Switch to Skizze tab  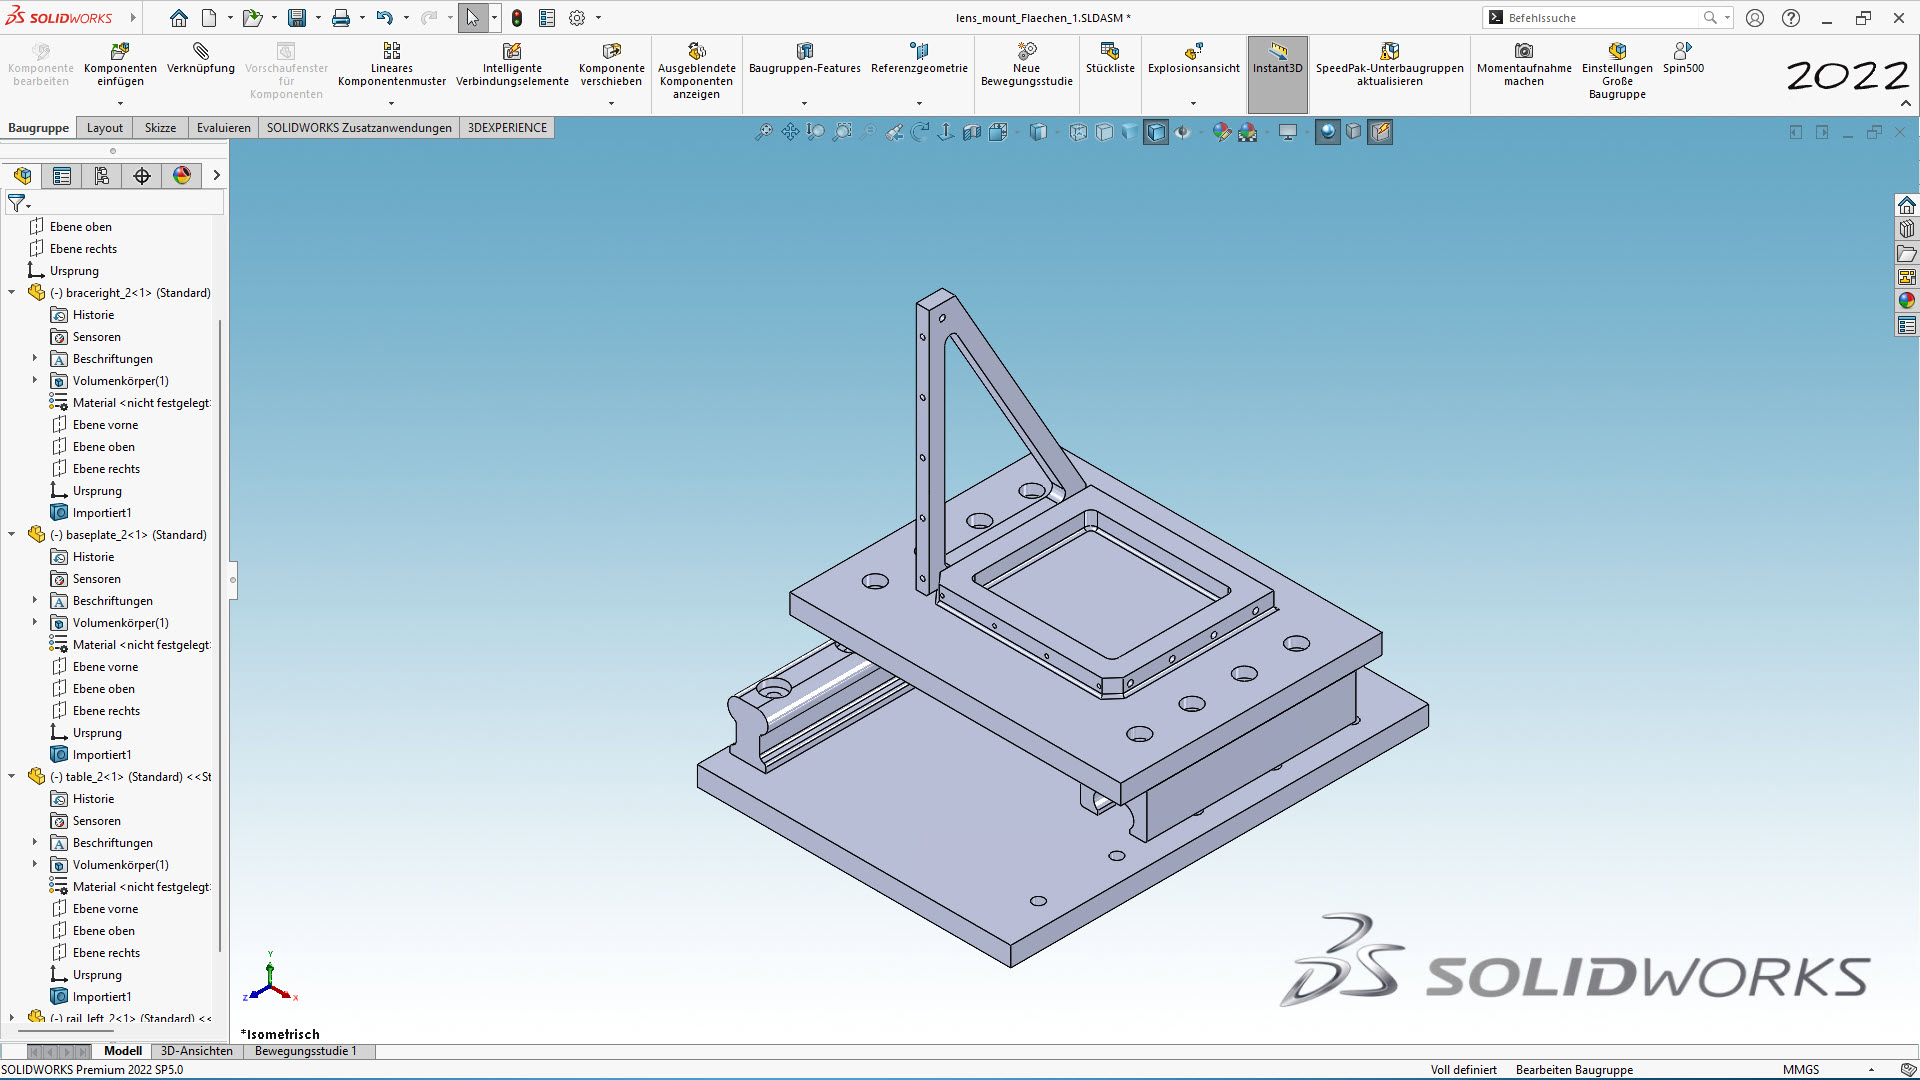(x=160, y=128)
